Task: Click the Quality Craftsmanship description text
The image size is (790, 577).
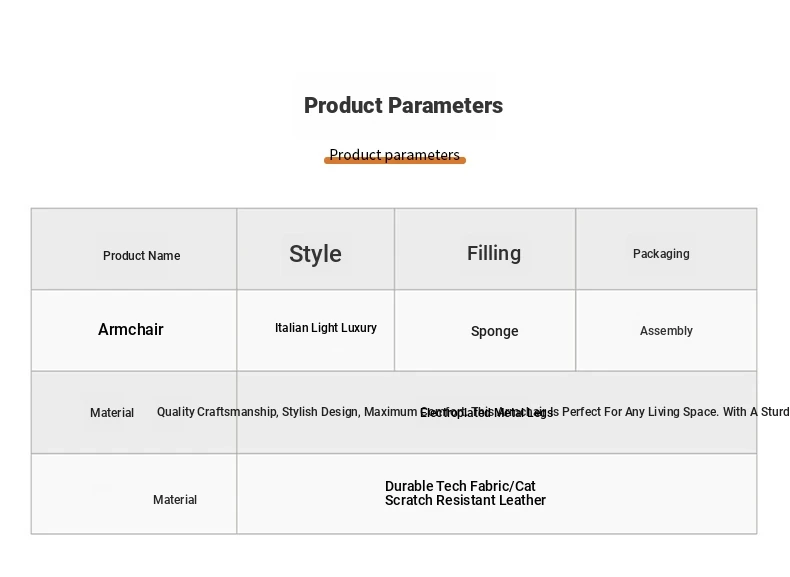Action: tap(473, 412)
